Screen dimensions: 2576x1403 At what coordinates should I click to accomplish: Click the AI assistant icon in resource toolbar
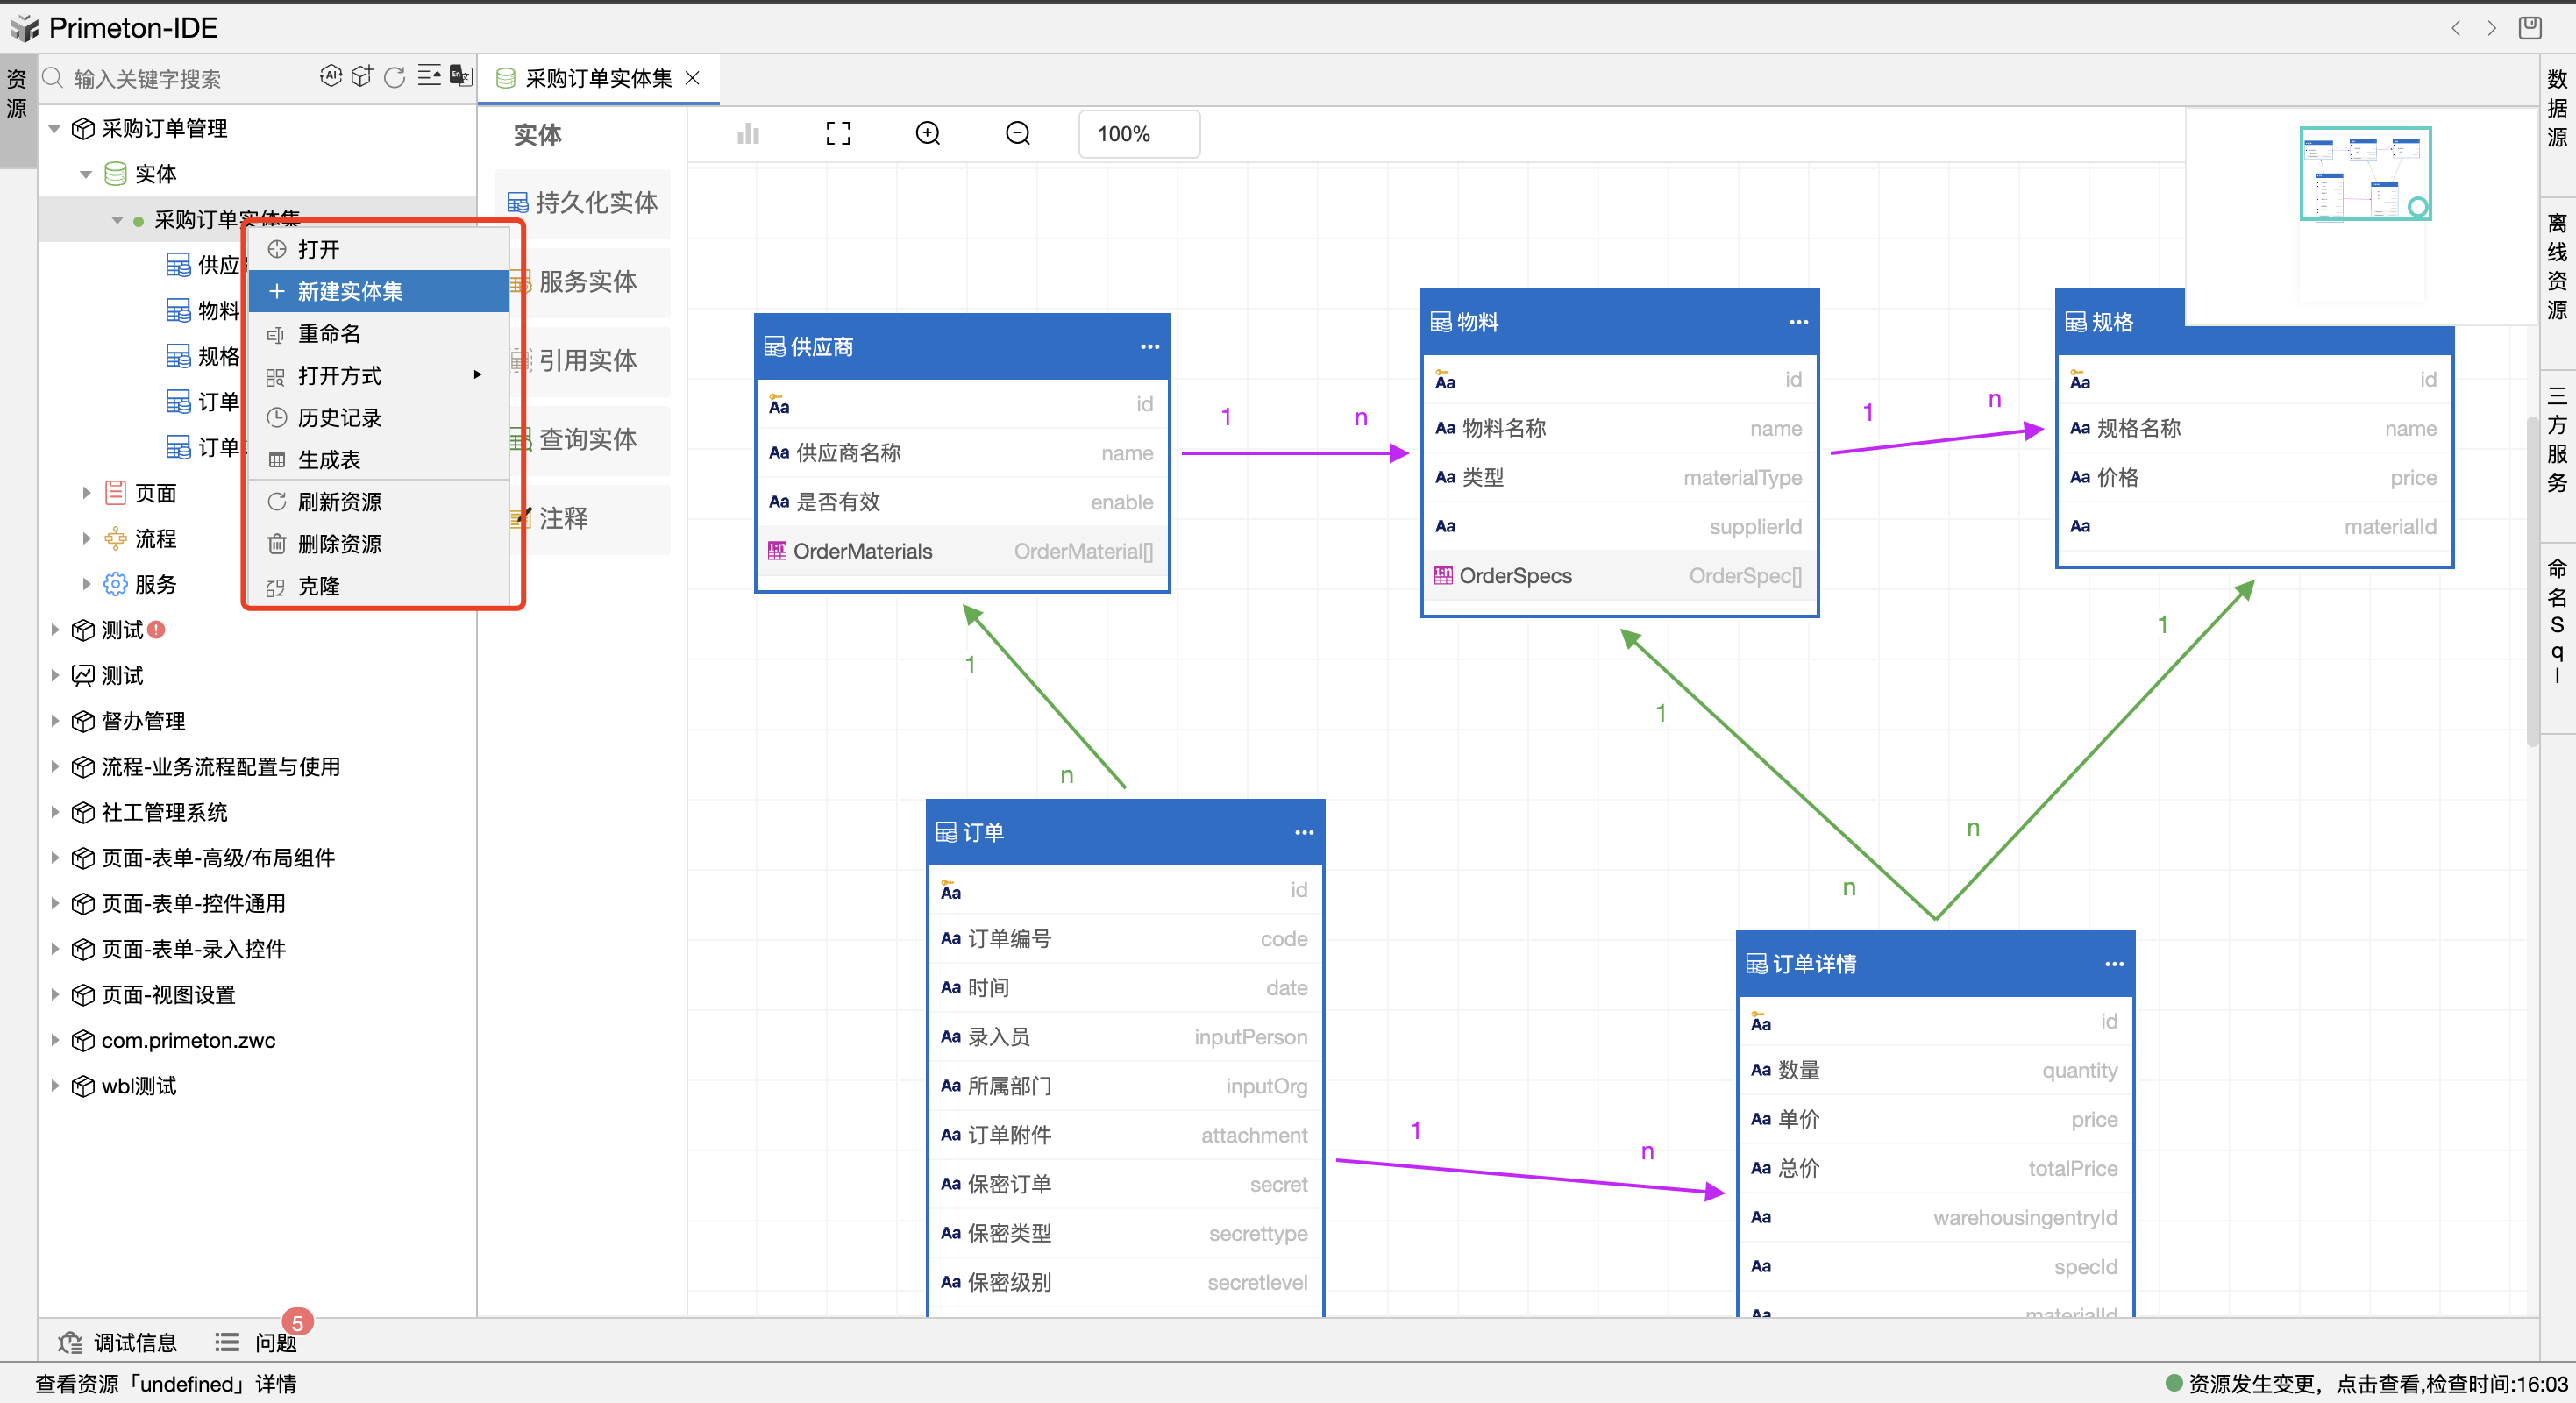coord(330,76)
